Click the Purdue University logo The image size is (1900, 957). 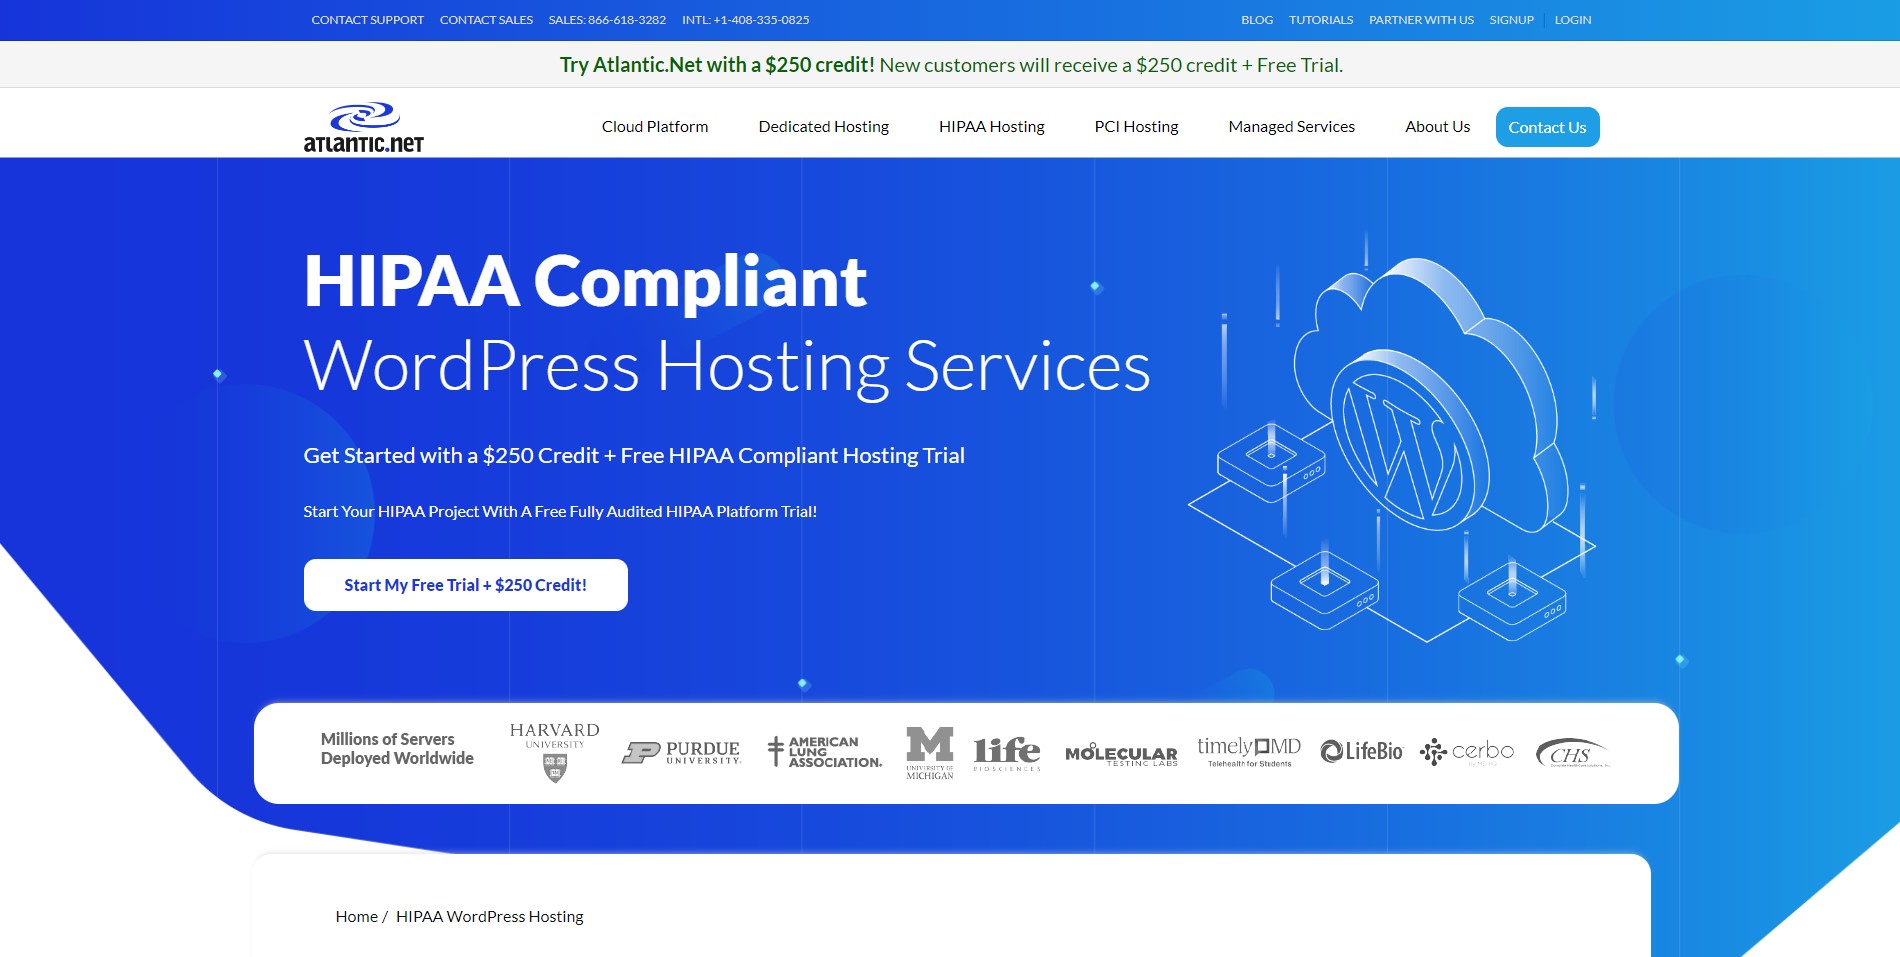pos(681,752)
